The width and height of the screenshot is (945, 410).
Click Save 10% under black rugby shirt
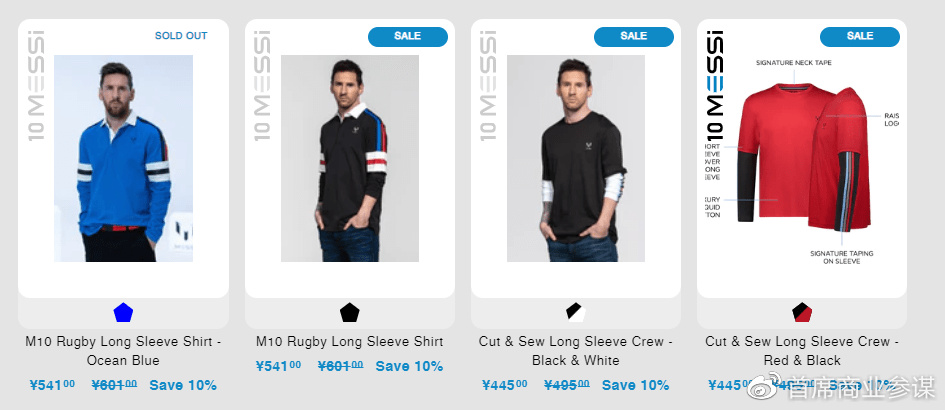[409, 366]
